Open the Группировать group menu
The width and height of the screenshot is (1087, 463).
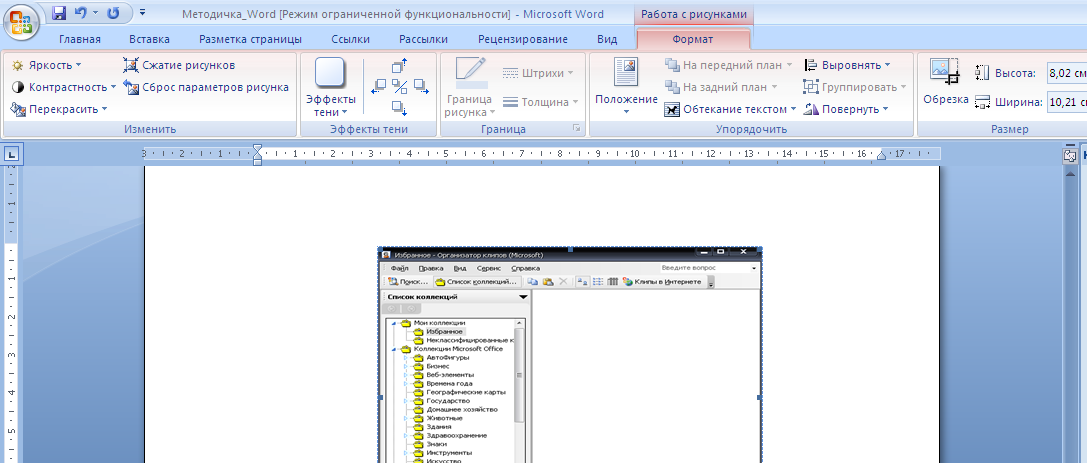(855, 87)
